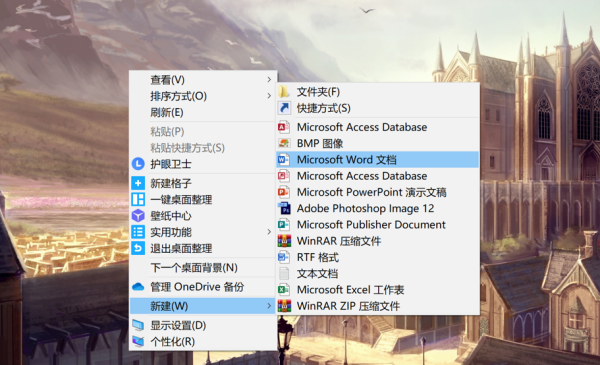The image size is (600, 365).
Task: Click the PowerPoint 演示文稿 icon
Action: pyautogui.click(x=284, y=192)
